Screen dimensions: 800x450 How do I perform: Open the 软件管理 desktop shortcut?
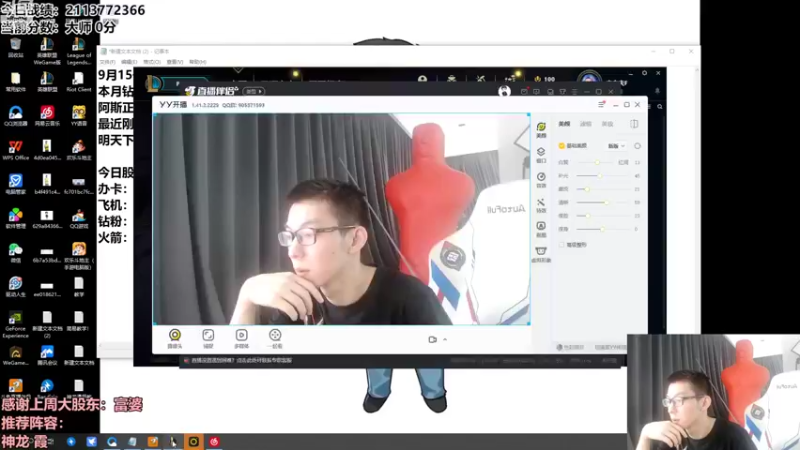[15, 218]
